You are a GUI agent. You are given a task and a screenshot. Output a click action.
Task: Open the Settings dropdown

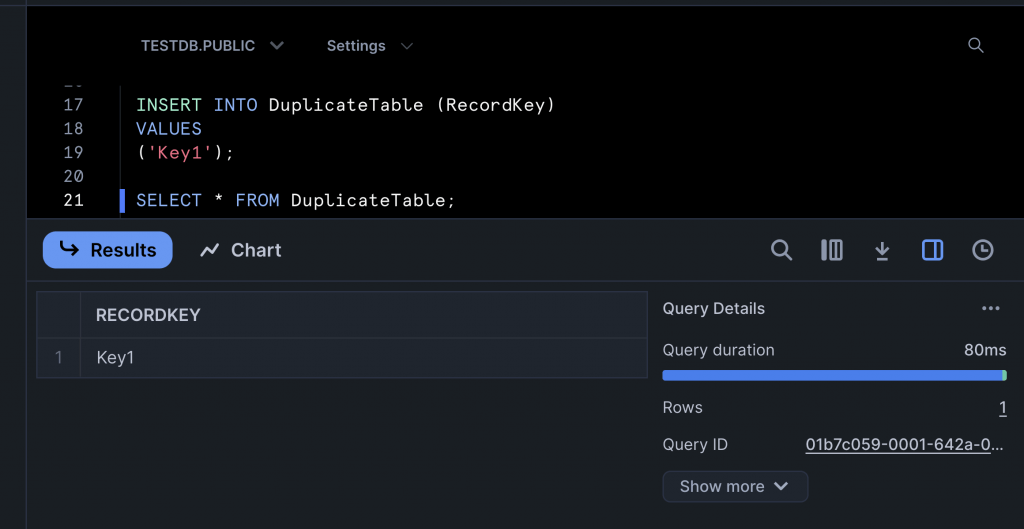click(369, 46)
